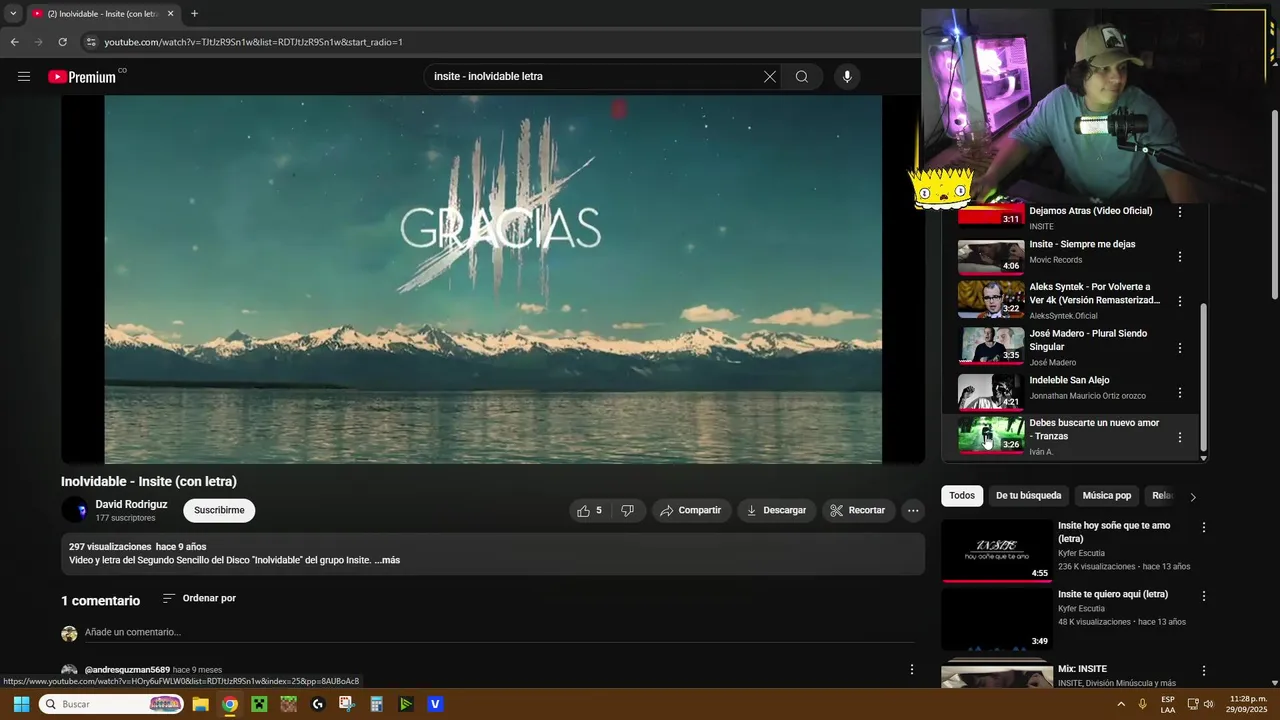Switch to the Inolvidable - Insite tab
Screen dimensions: 1280x720
click(103, 14)
